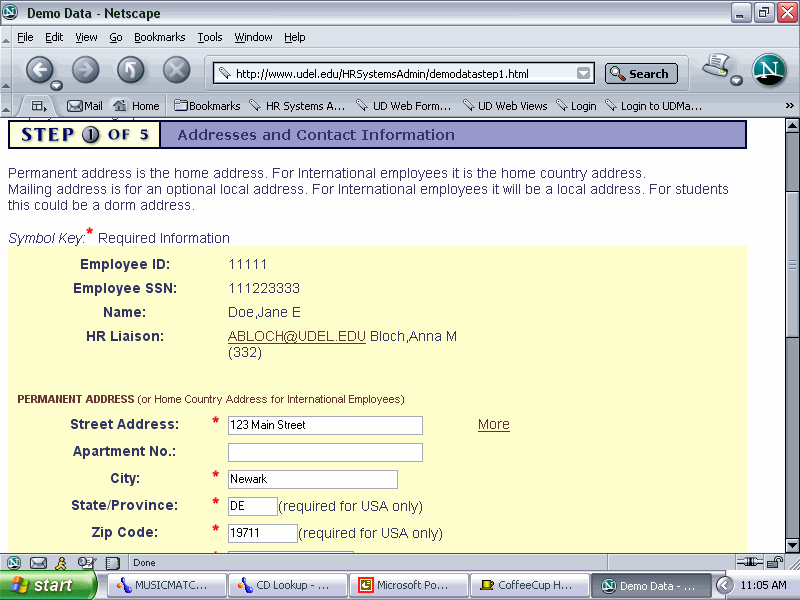This screenshot has height=600, width=800.
Task: Go to Home in the personal toolbar
Action: click(x=136, y=106)
